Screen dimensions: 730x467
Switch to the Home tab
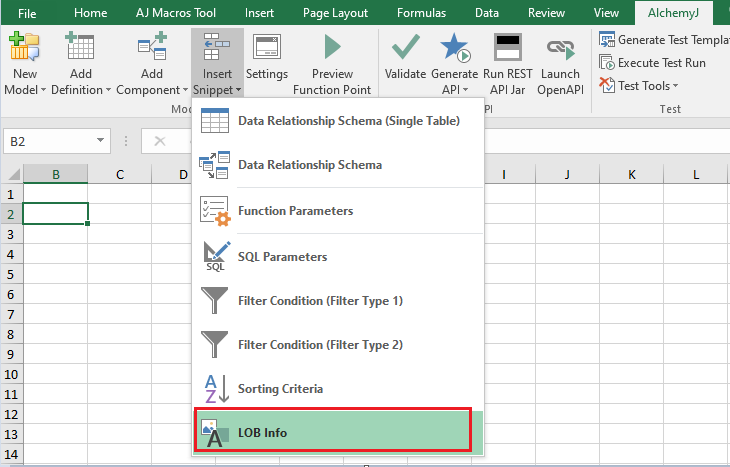90,13
